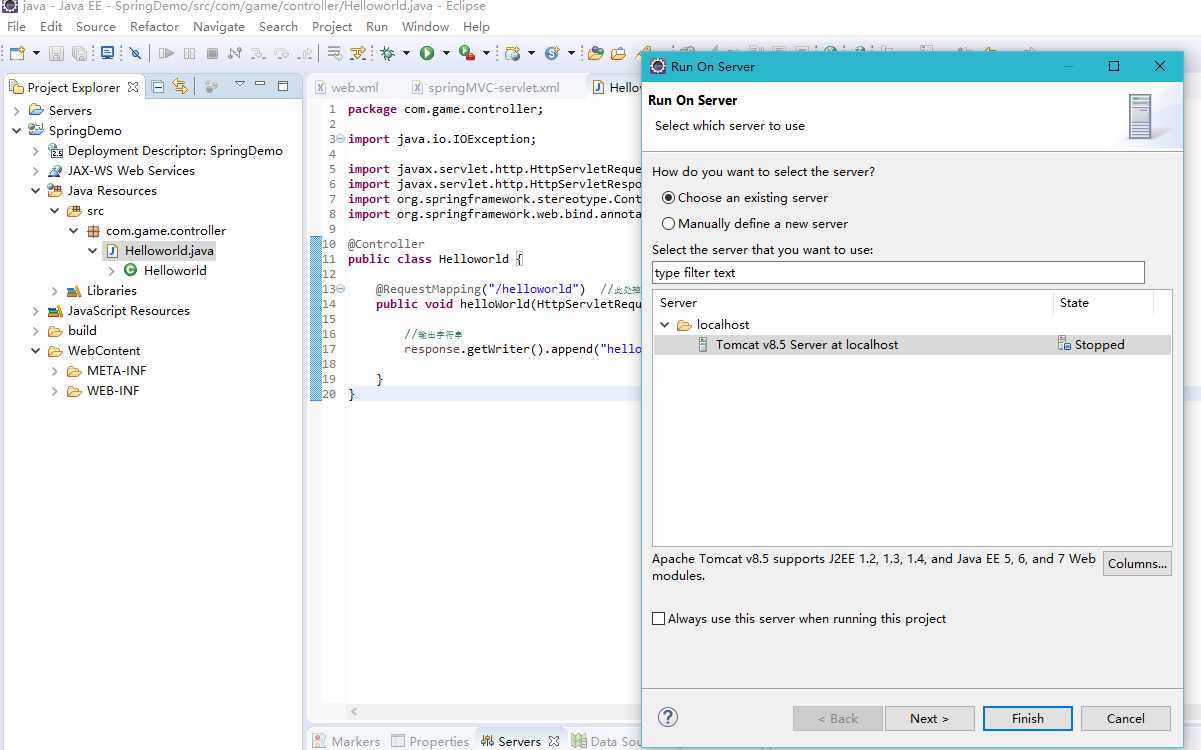Collapse the WebContent folder
Image resolution: width=1201 pixels, height=750 pixels.
(x=36, y=350)
